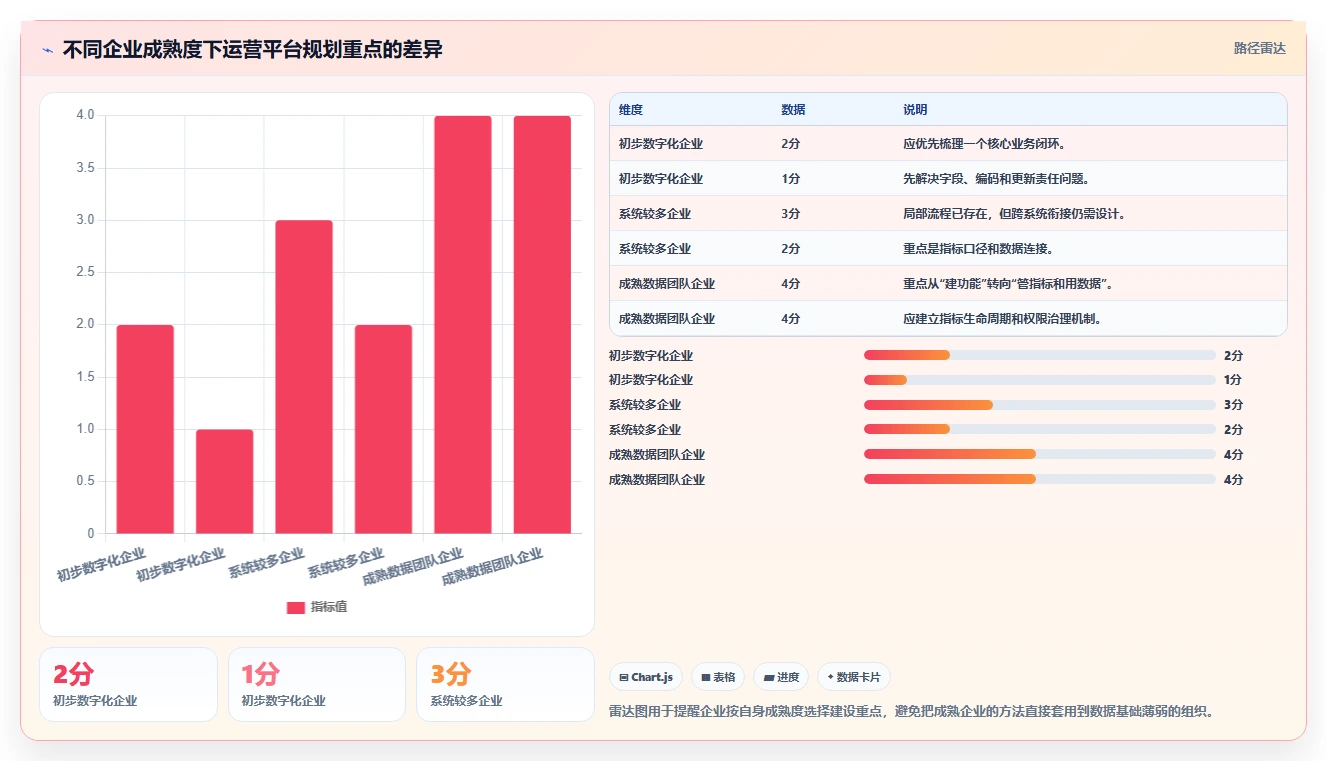Click the 初步数字化企业 progress bar showing 1分

click(x=1040, y=380)
